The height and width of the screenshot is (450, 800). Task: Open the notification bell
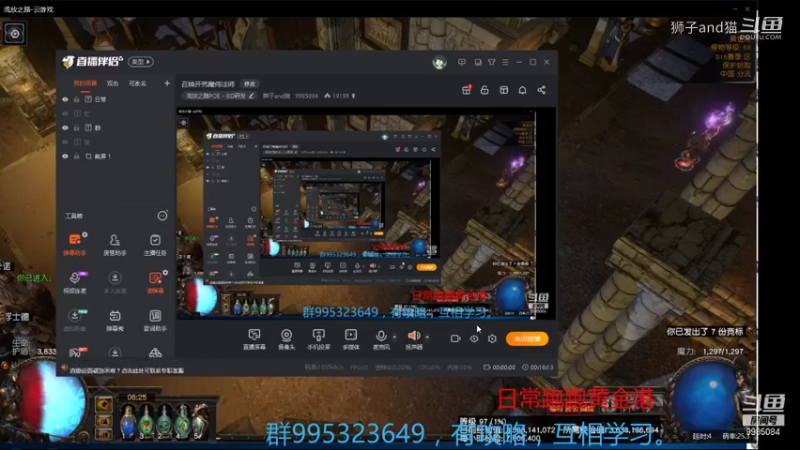point(522,90)
